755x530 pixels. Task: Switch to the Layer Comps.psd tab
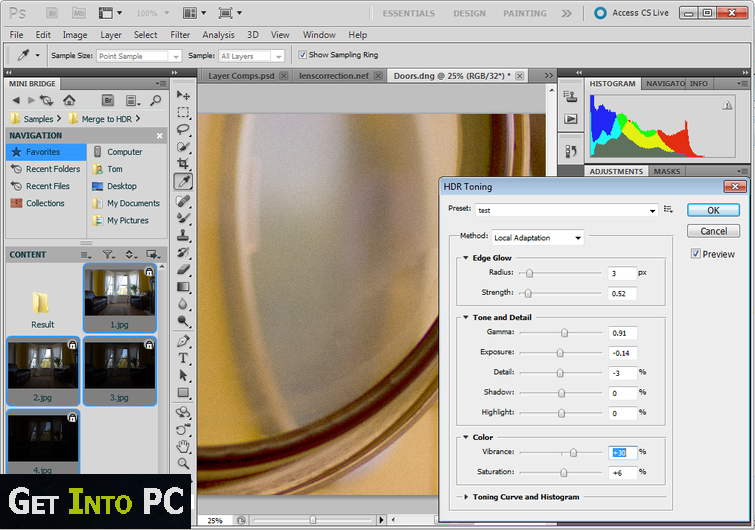tap(241, 76)
